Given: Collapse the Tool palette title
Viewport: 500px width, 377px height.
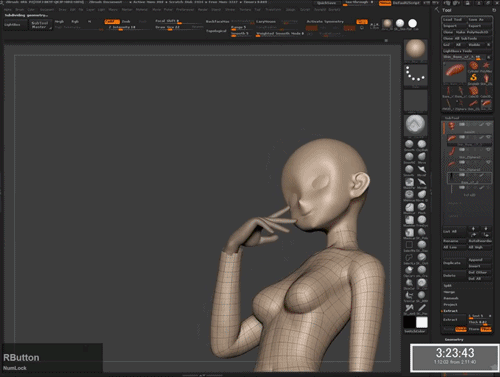Looking at the screenshot, I should point(447,10).
